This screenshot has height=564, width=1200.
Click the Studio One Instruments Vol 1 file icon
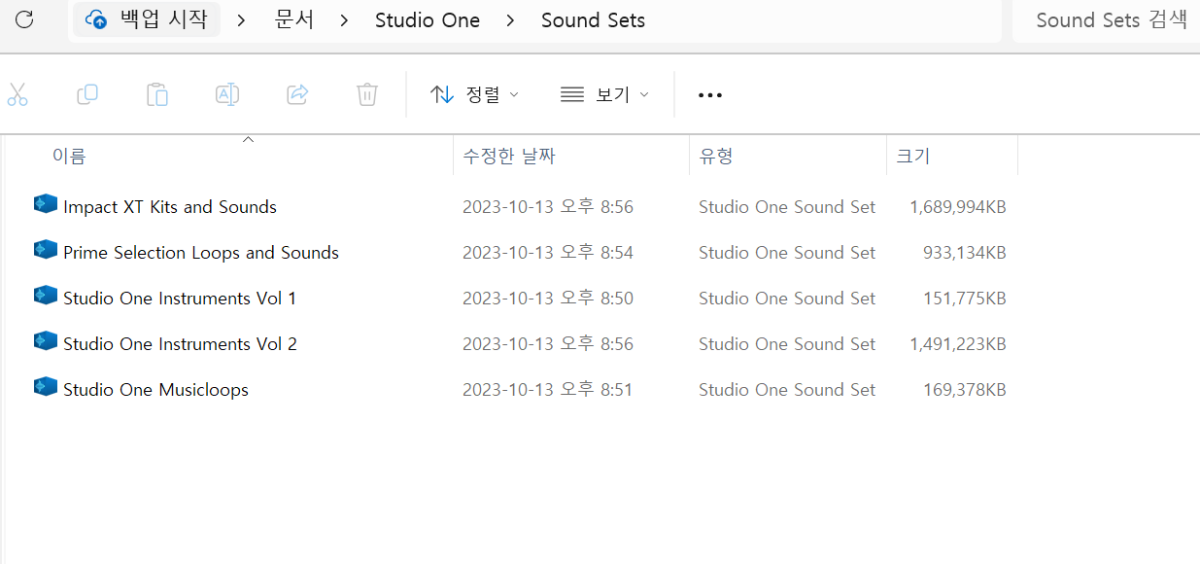(45, 296)
